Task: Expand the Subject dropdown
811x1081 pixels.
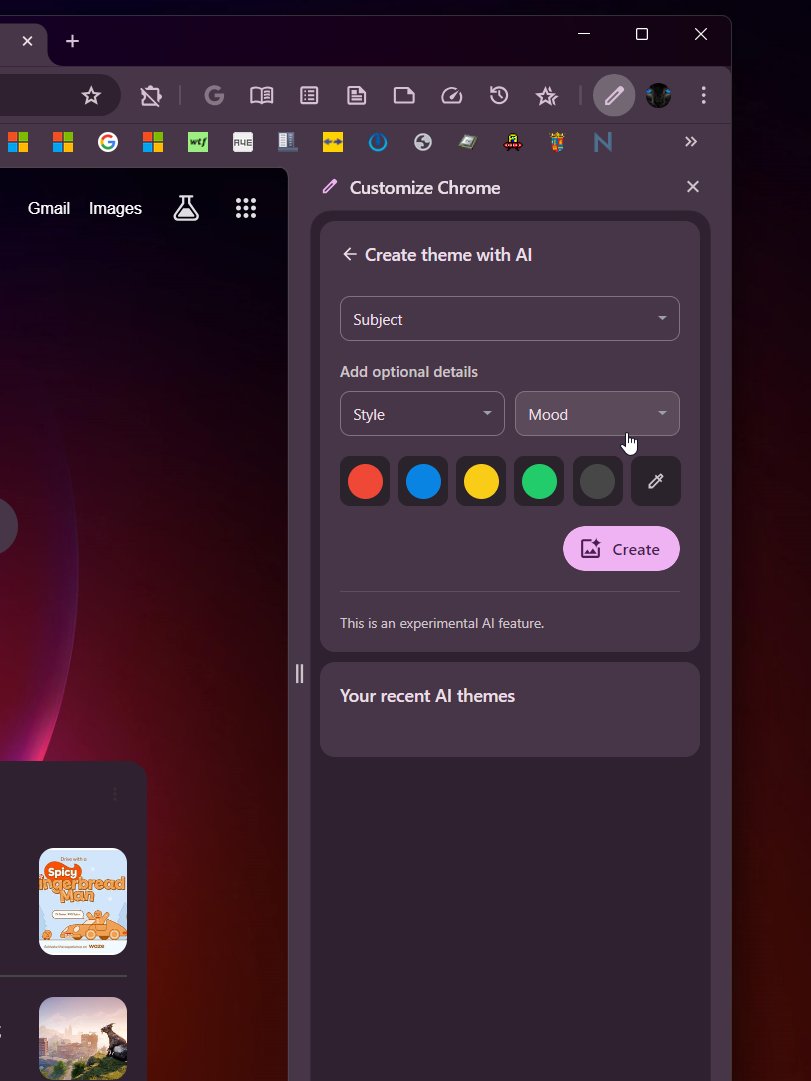Action: pyautogui.click(x=509, y=319)
